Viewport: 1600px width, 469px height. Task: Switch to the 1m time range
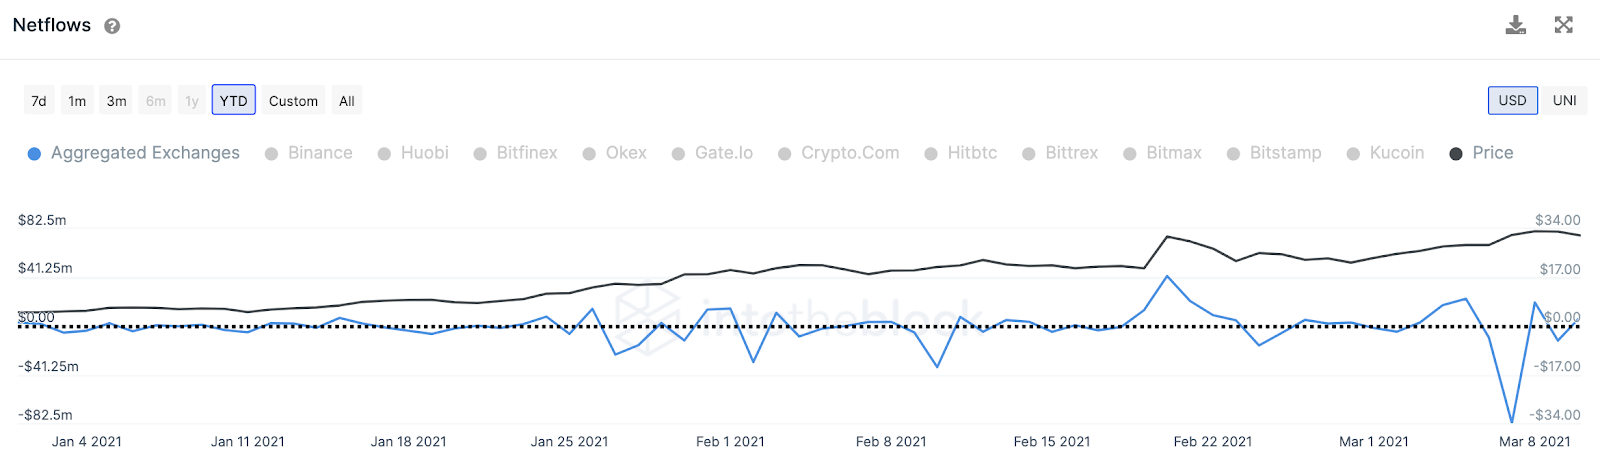click(77, 101)
